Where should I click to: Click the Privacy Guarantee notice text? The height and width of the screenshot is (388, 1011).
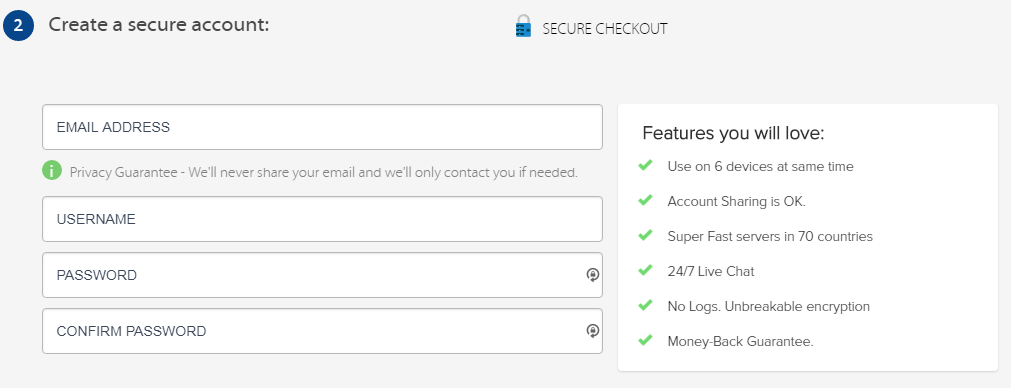tap(324, 172)
